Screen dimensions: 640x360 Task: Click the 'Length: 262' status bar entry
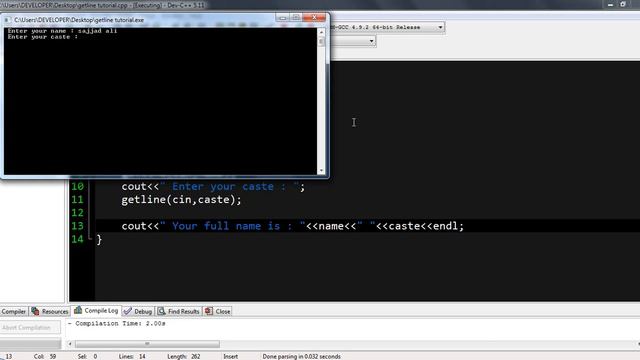pyautogui.click(x=184, y=356)
